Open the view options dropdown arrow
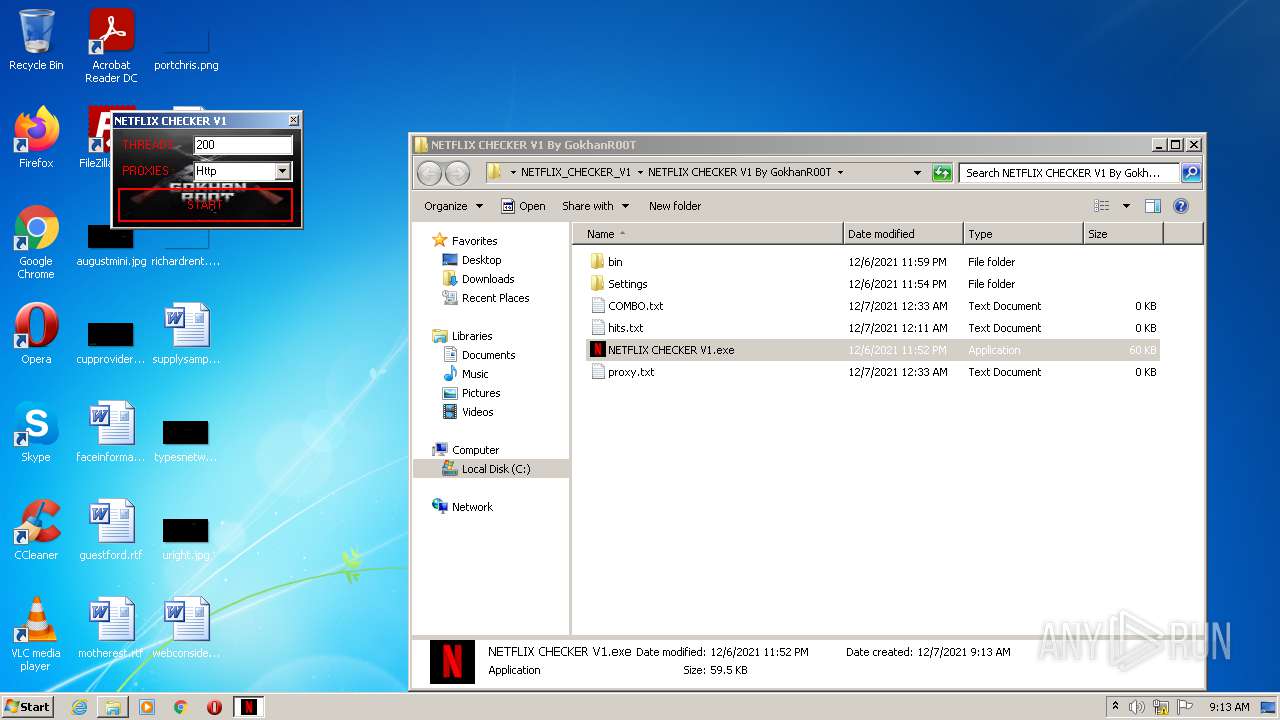Viewport: 1280px width, 720px height. click(x=1126, y=206)
